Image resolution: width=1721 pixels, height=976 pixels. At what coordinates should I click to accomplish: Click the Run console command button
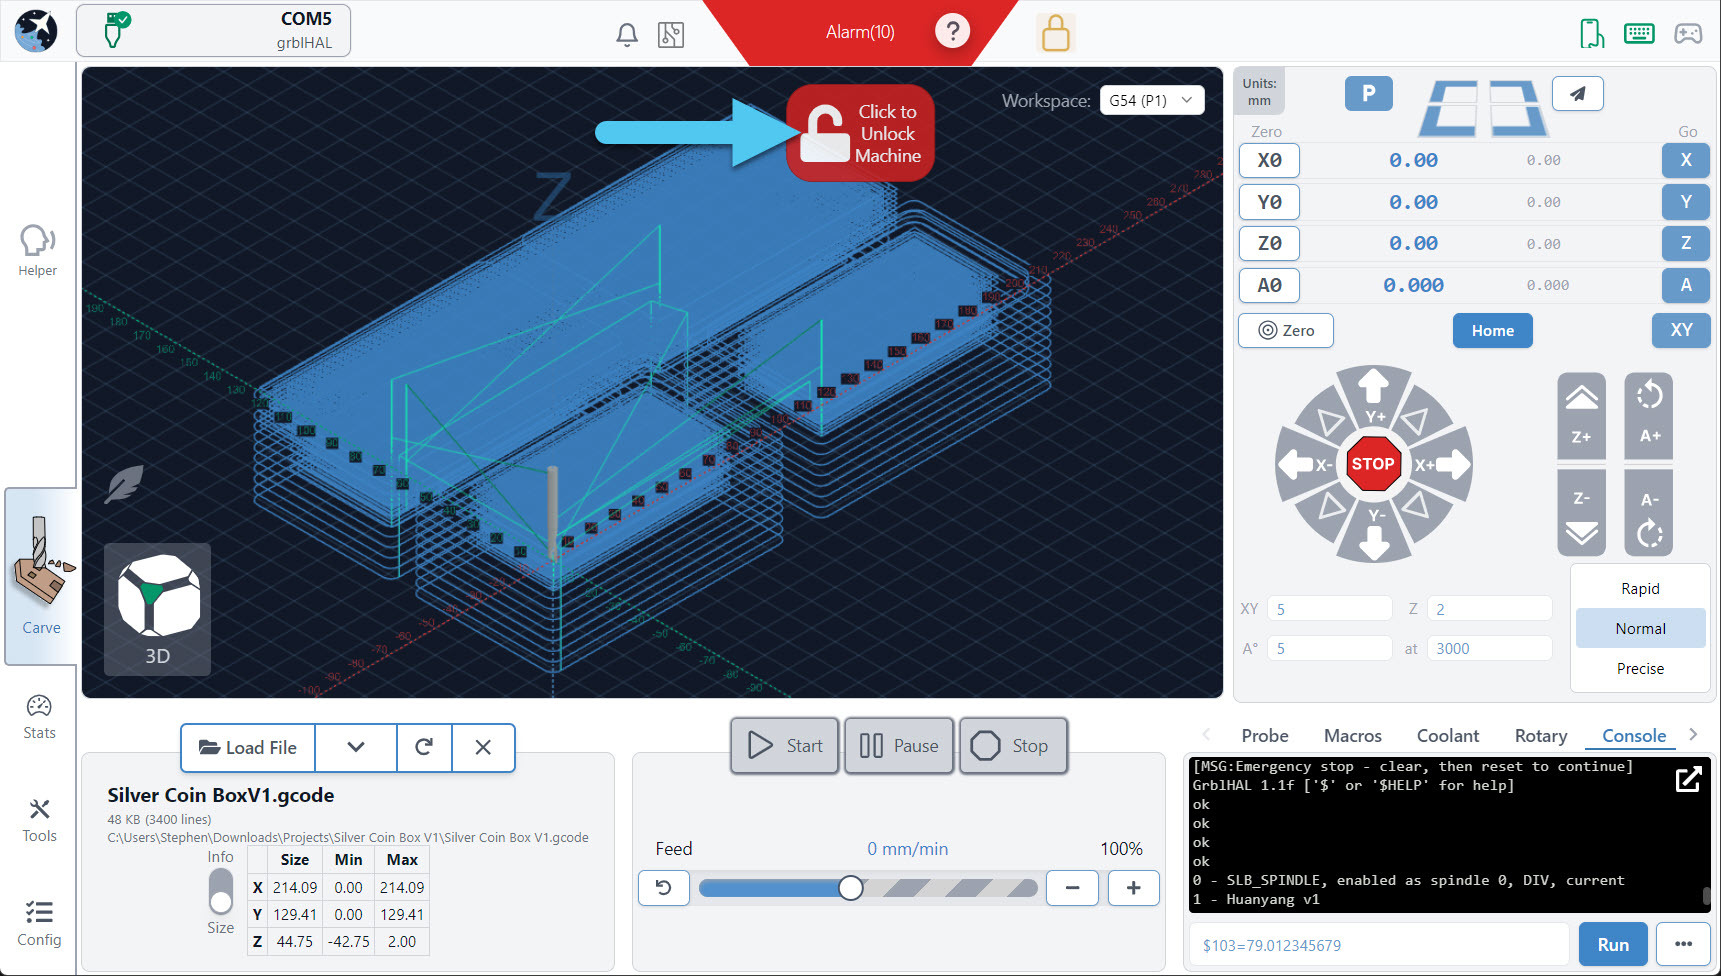click(x=1613, y=944)
